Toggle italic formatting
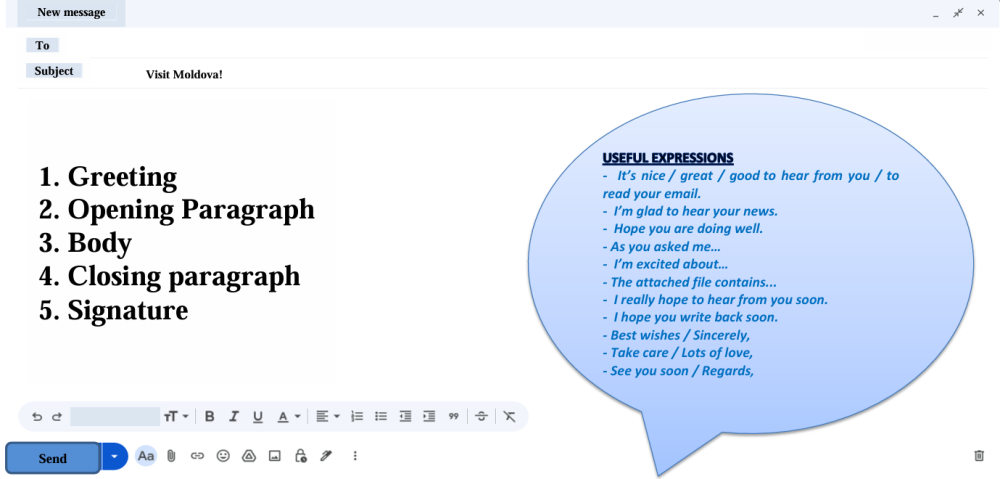This screenshot has height=479, width=1000. pyautogui.click(x=233, y=416)
